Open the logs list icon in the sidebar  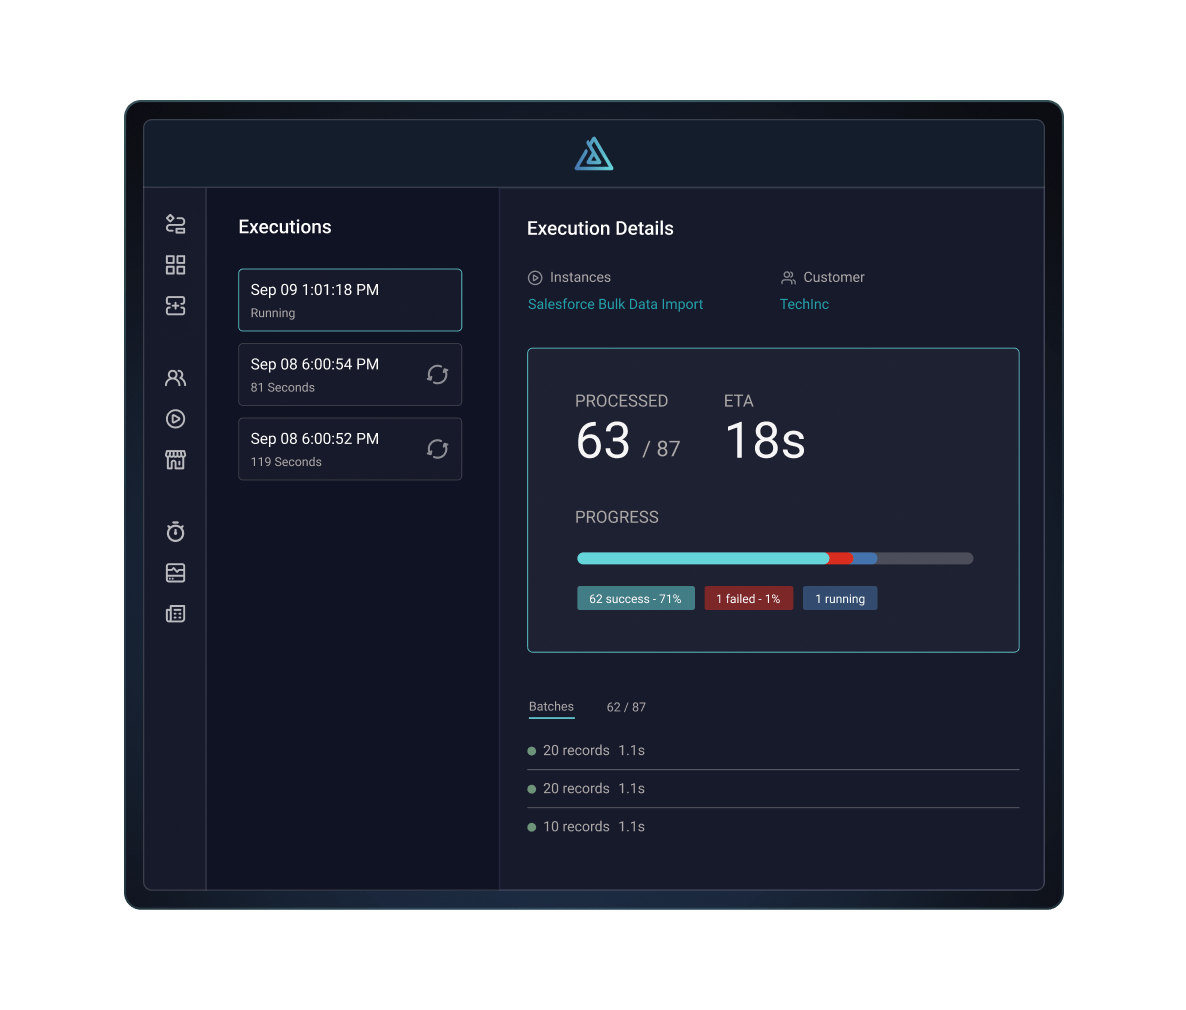175,614
